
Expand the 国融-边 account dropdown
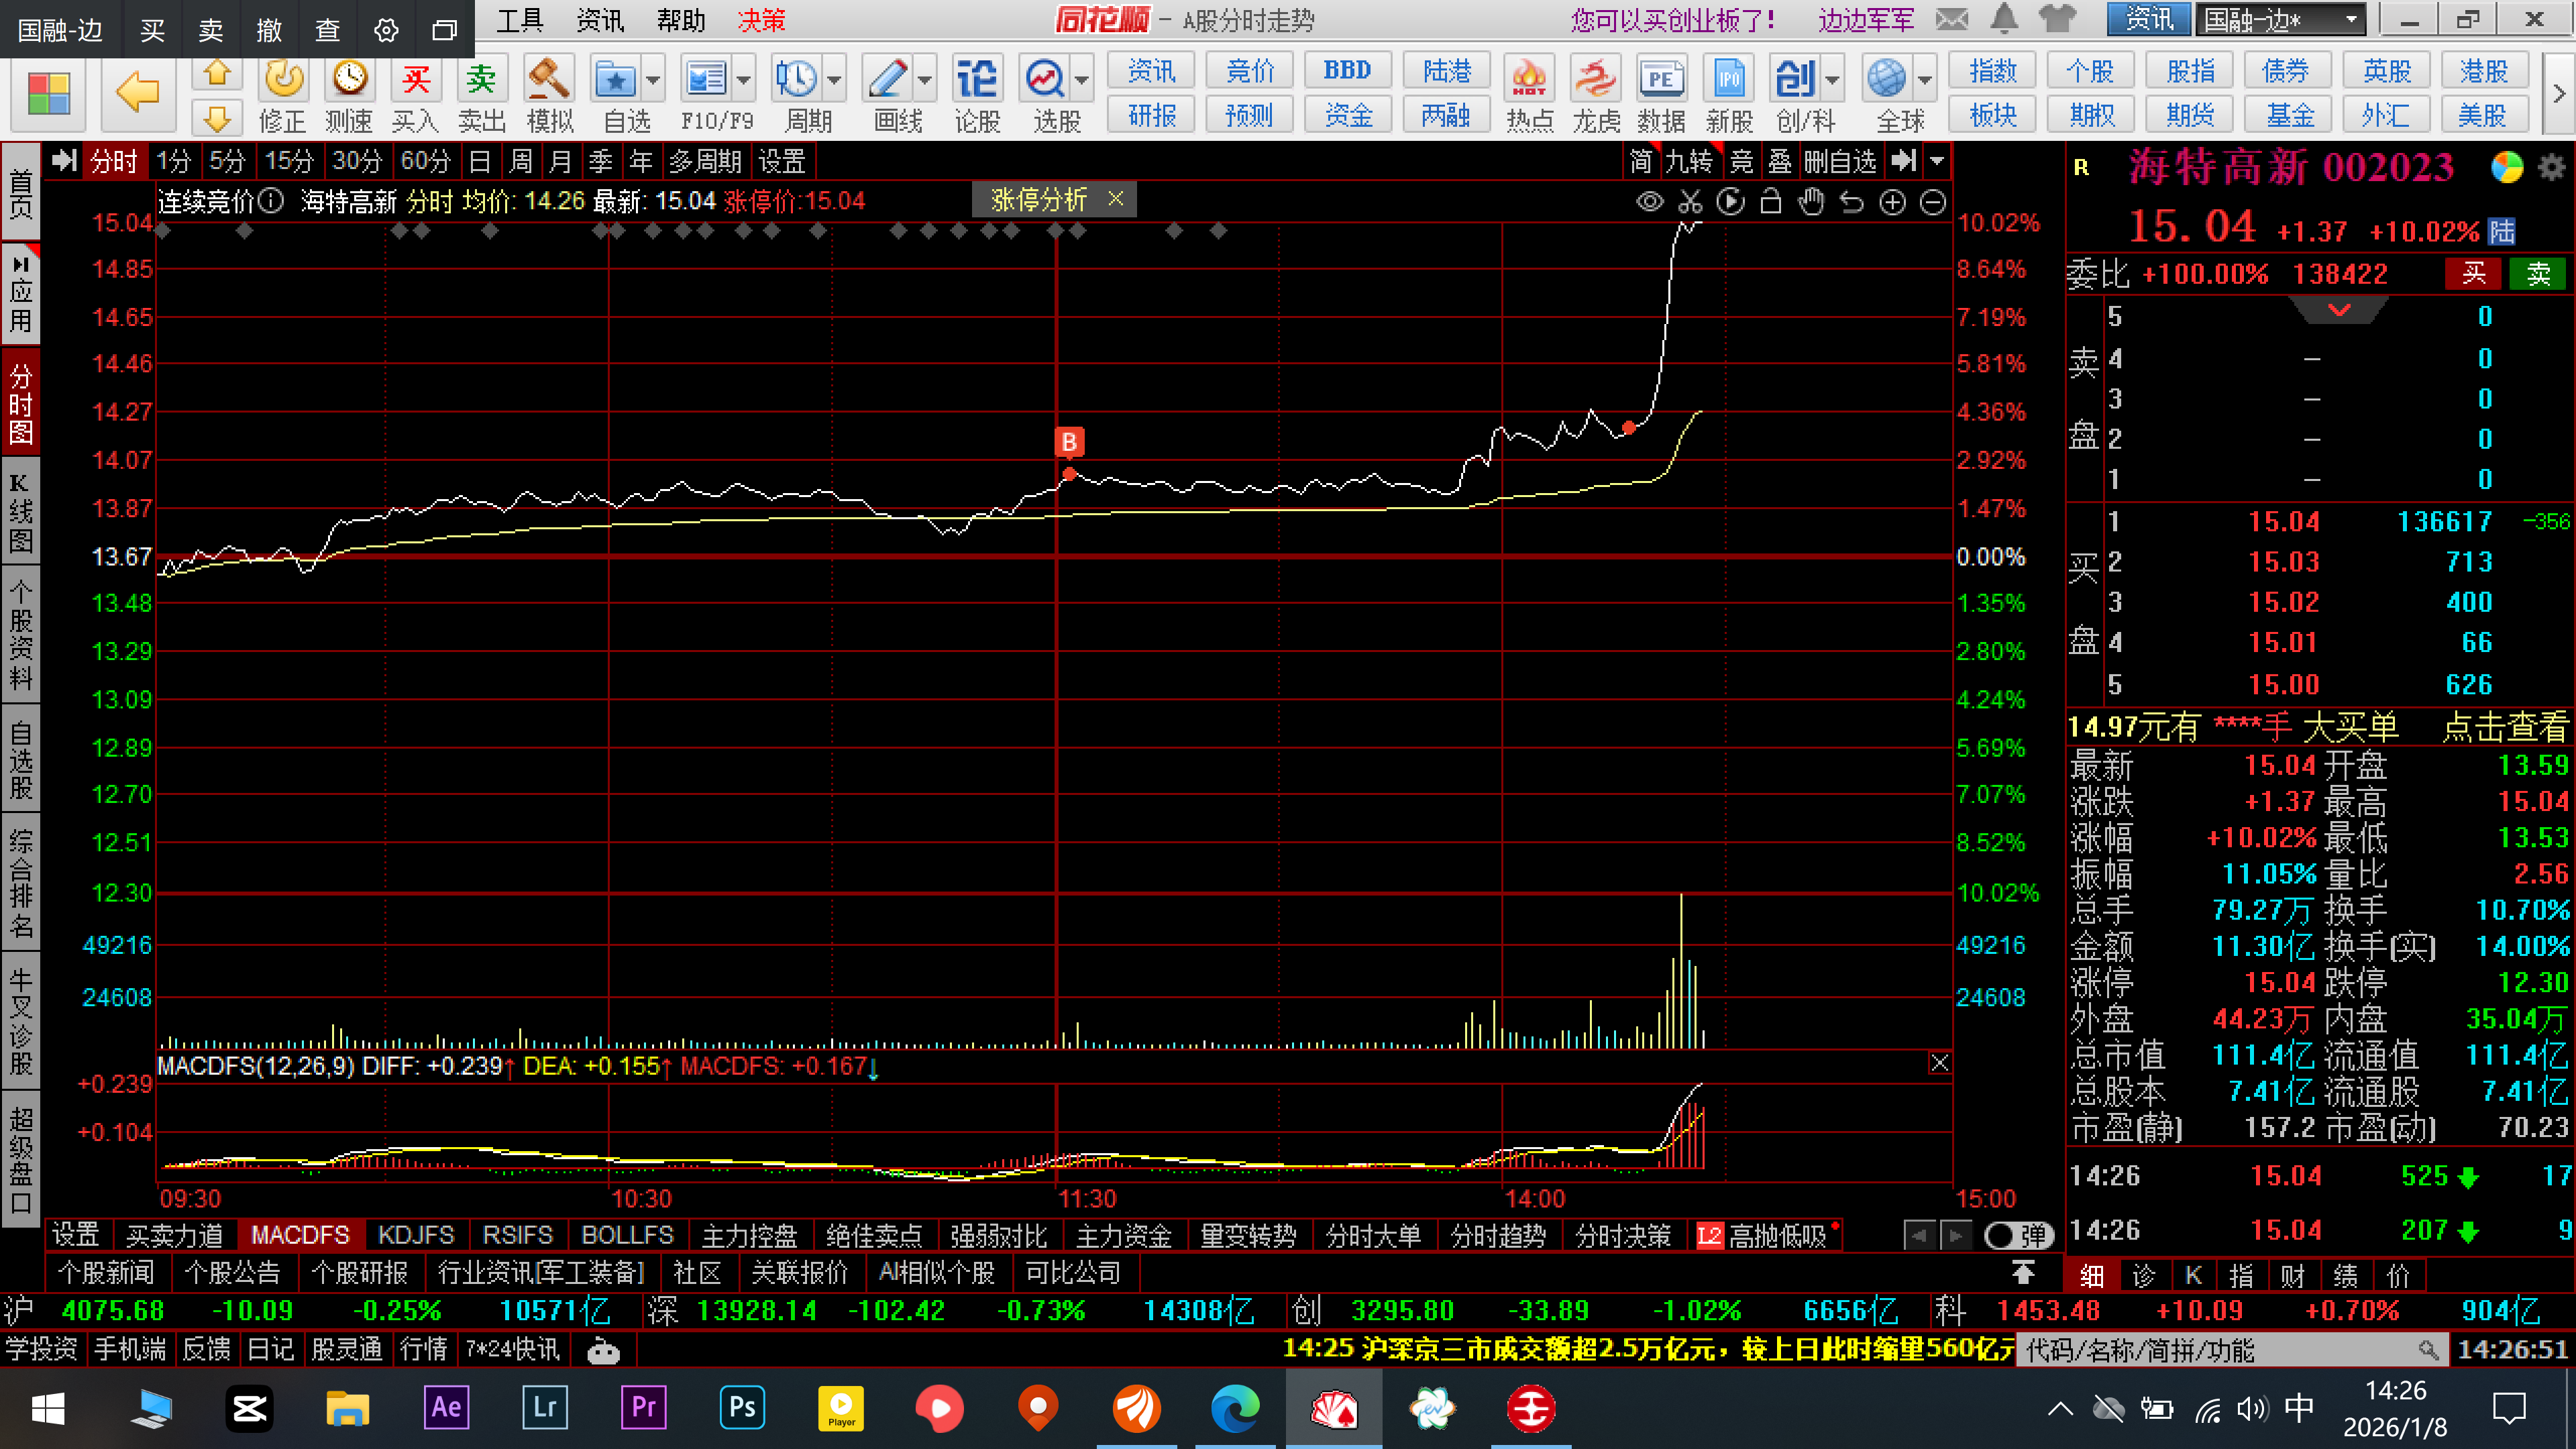[2352, 20]
